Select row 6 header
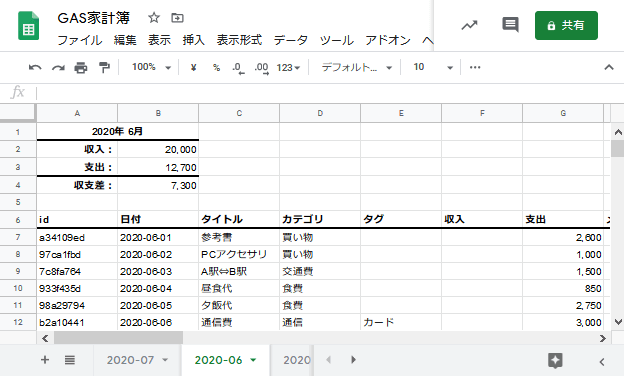The image size is (624, 376). 18,220
